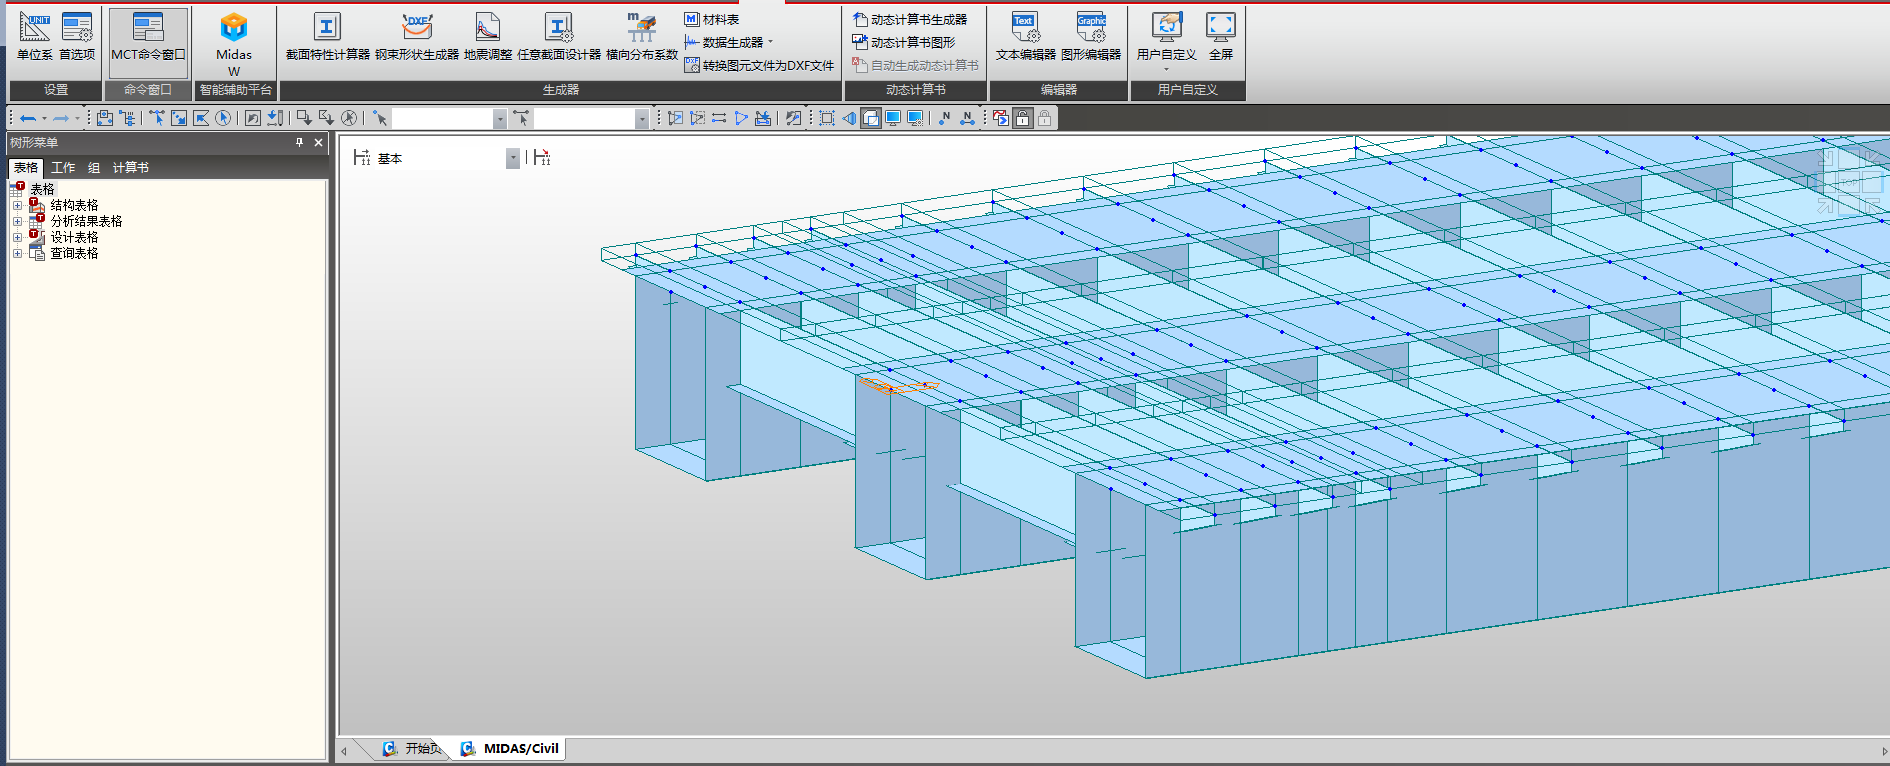
Task: Open the 图形编辑器 graphic editor
Action: pyautogui.click(x=1090, y=36)
